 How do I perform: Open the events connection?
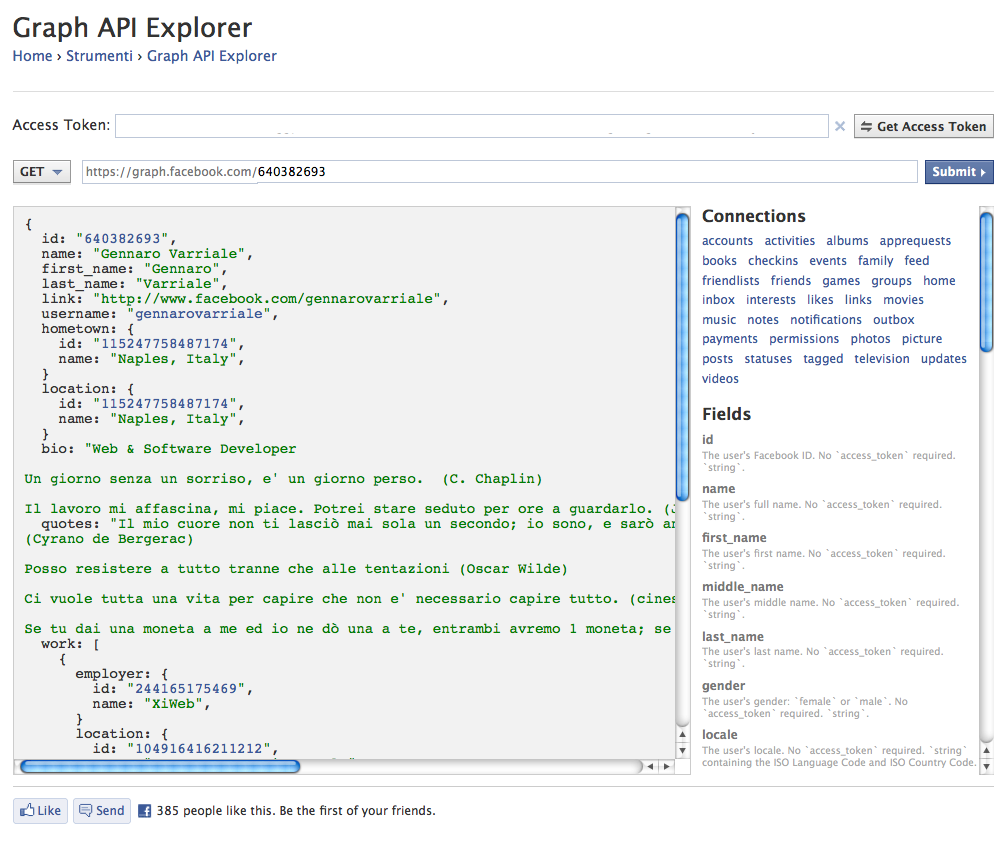coord(828,261)
